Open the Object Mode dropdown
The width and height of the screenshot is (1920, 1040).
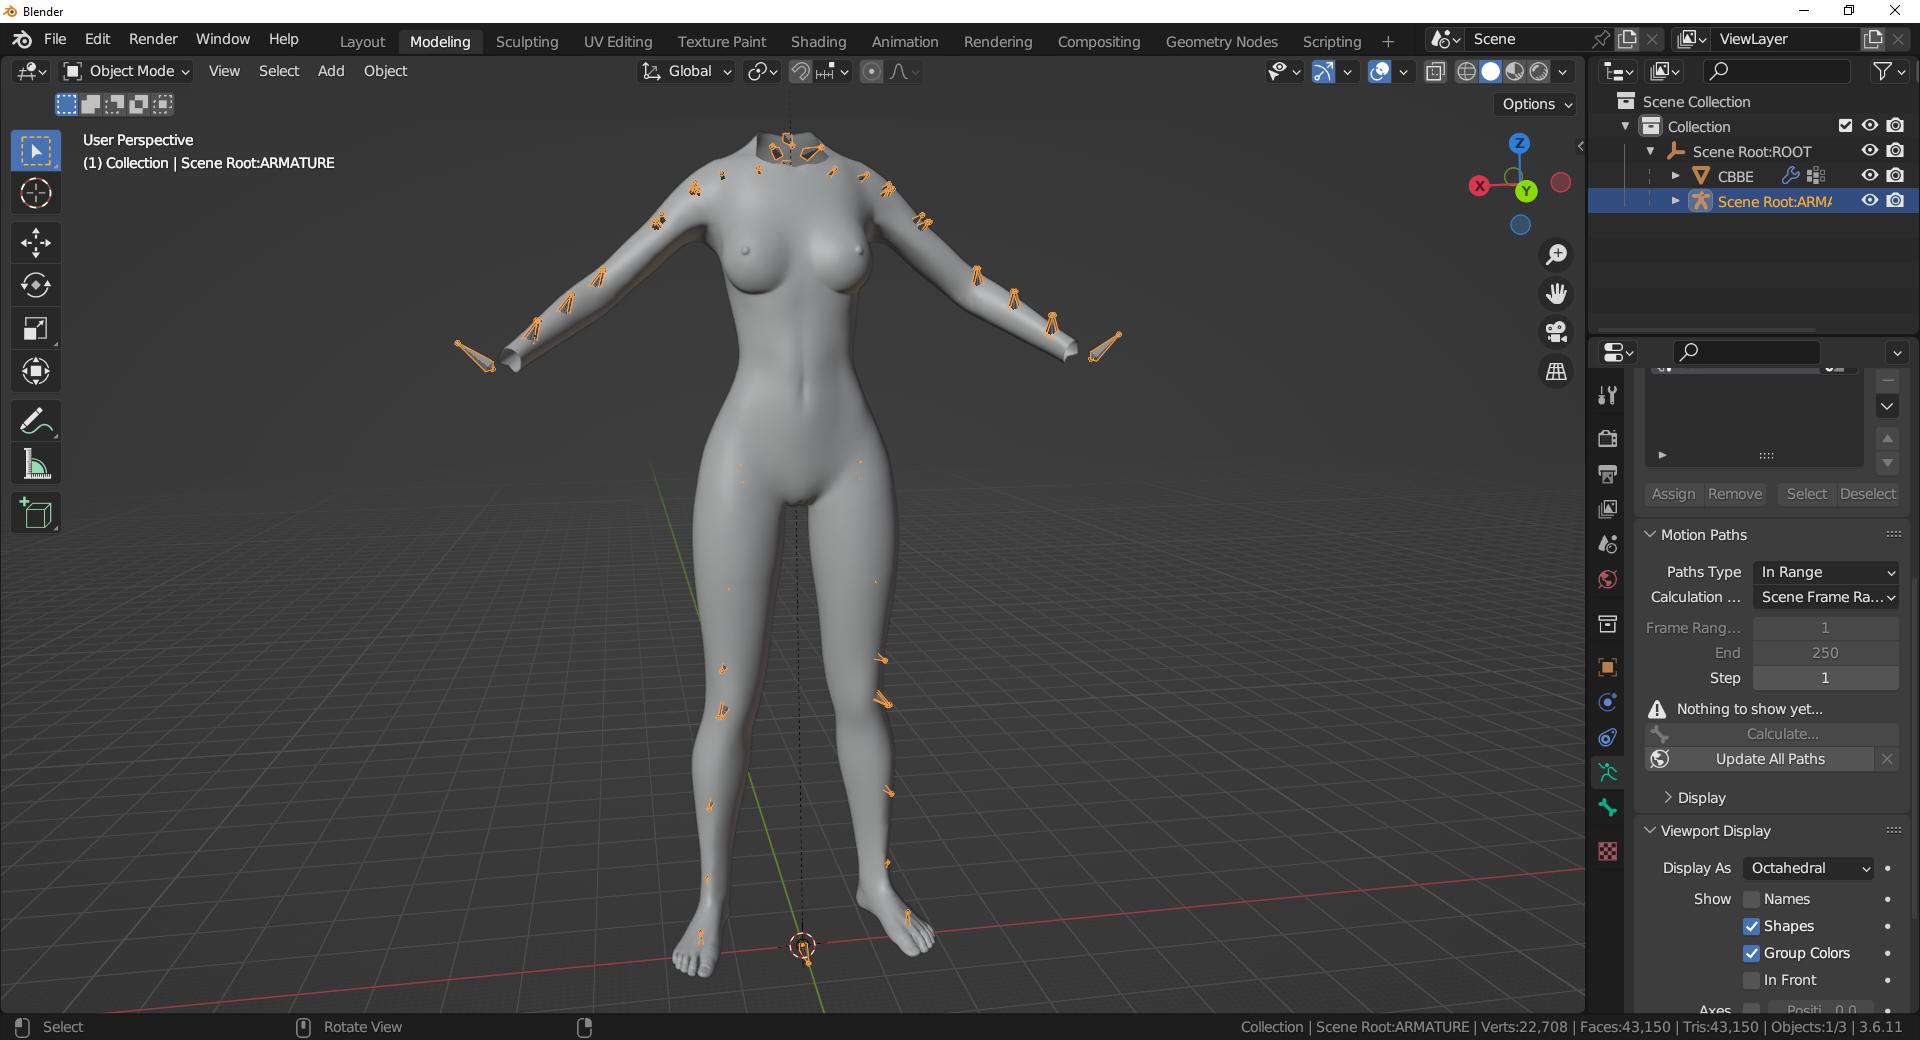click(127, 71)
